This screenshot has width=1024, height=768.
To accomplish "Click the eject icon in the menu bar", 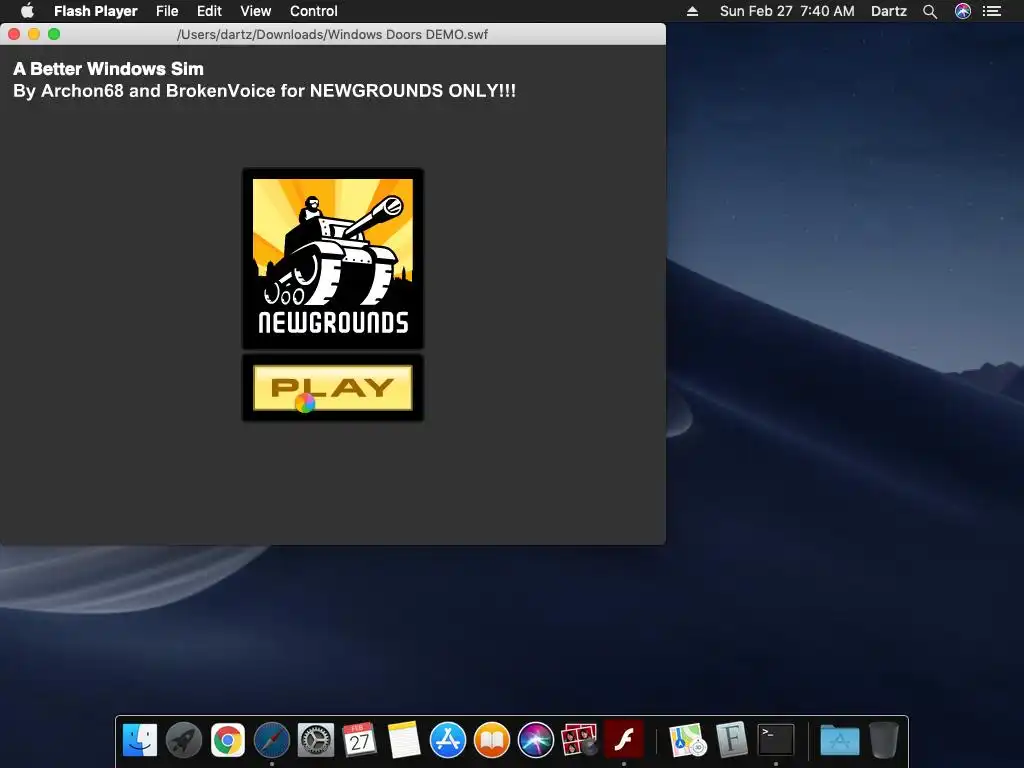I will (692, 11).
